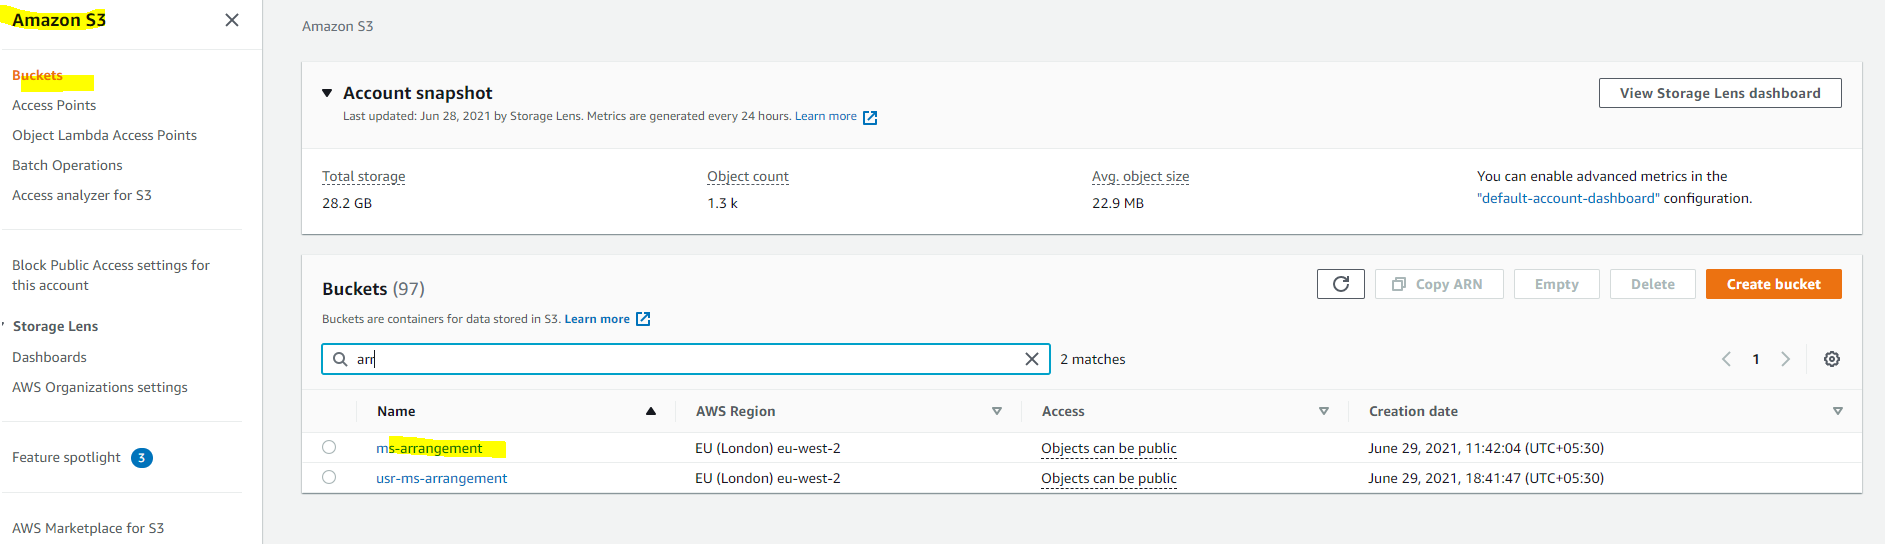
Task: Open the usr-ms-arrangement bucket link
Action: (x=441, y=478)
